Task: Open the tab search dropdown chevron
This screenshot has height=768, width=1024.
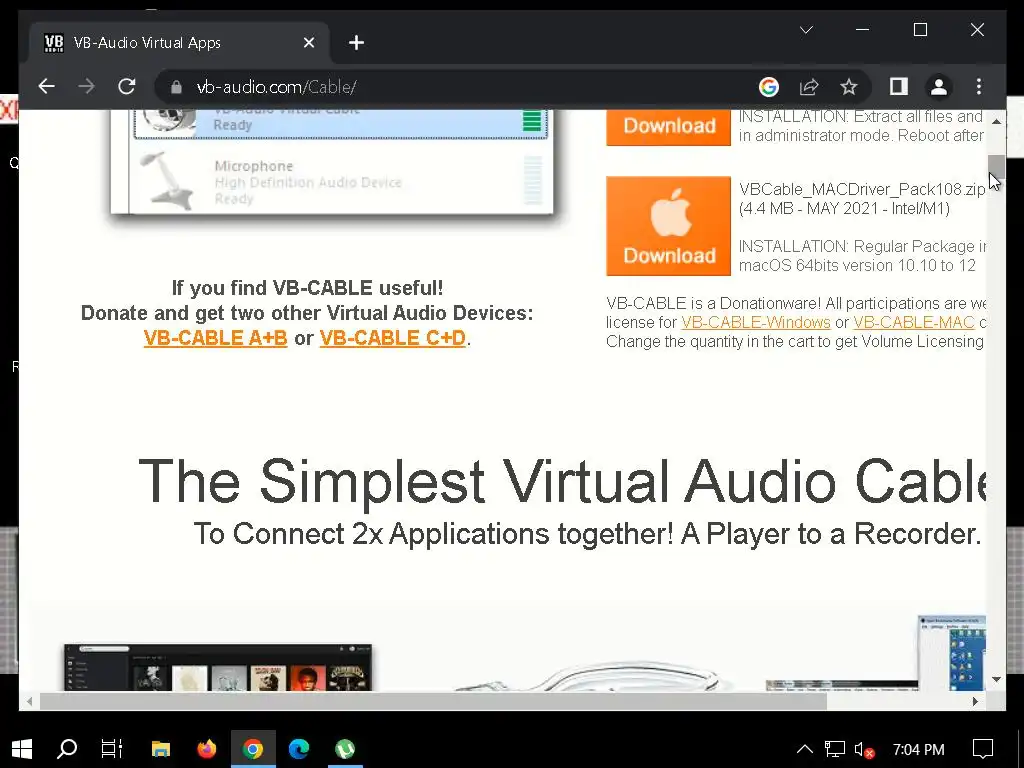Action: click(807, 29)
